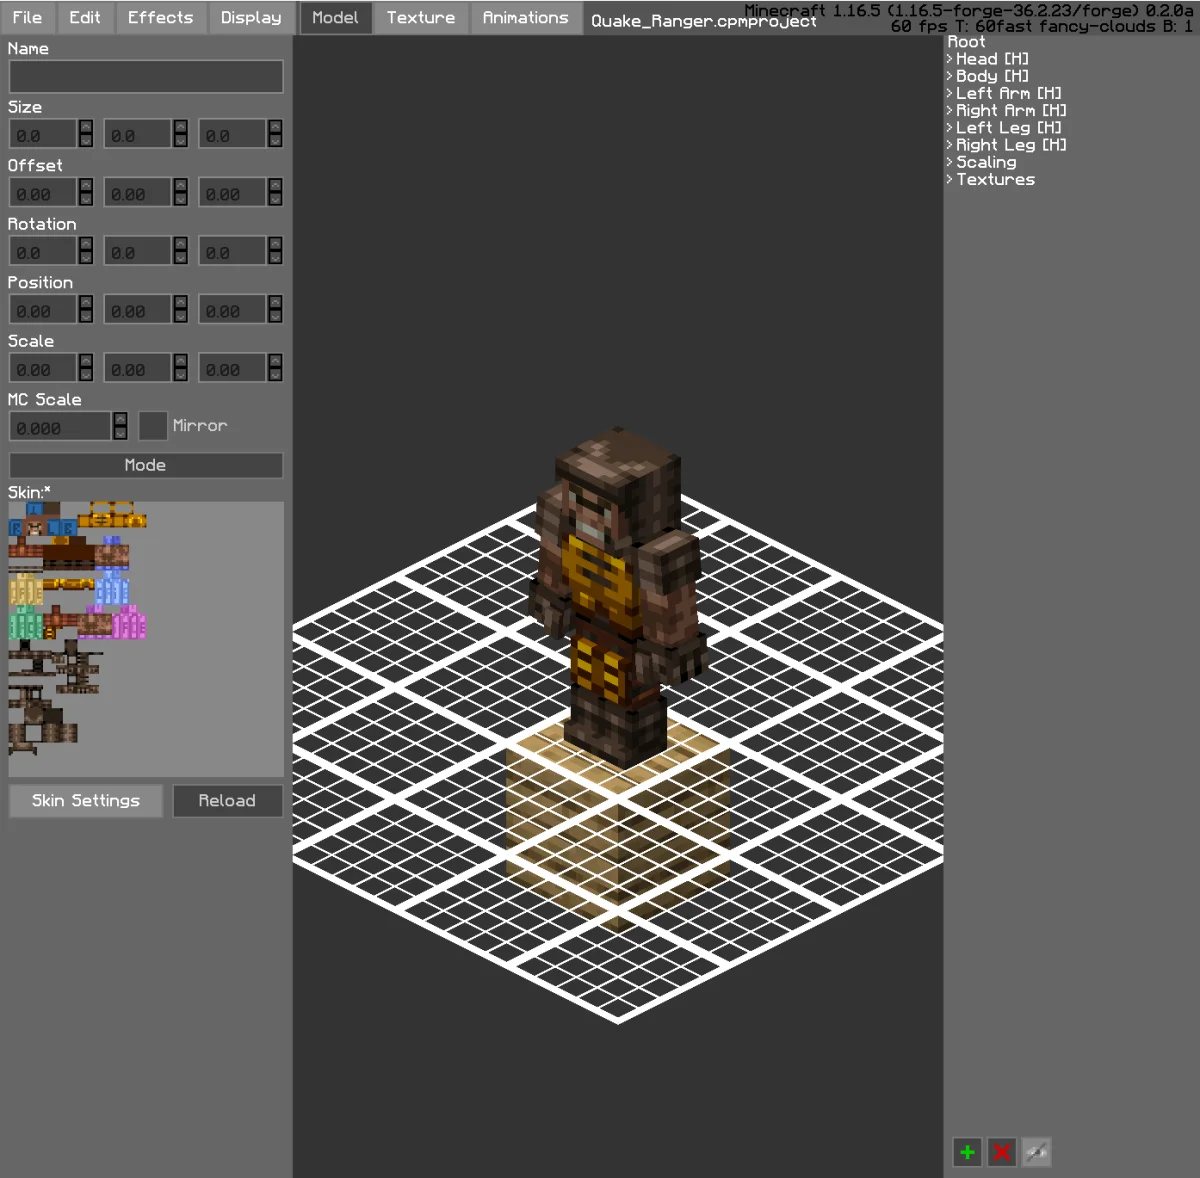Click the green plus add-part icon
The width and height of the screenshot is (1200, 1178).
[x=967, y=1152]
